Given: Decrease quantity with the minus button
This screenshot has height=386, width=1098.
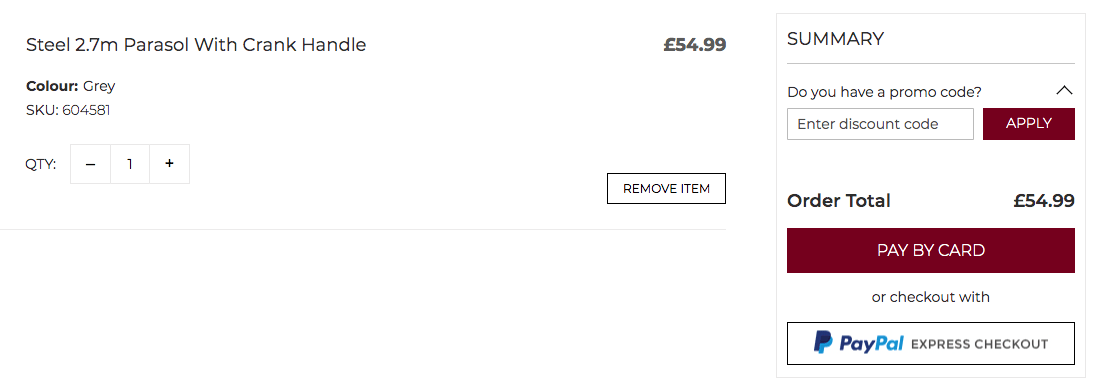Looking at the screenshot, I should click(x=90, y=164).
